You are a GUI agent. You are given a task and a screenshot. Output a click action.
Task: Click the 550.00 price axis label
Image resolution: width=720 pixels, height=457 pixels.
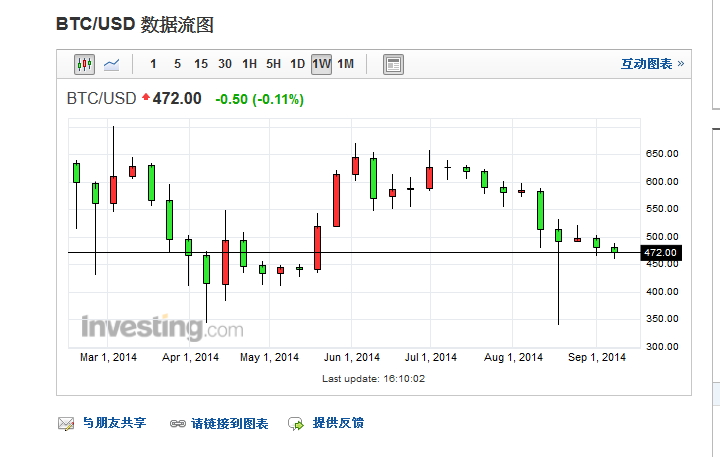point(662,209)
